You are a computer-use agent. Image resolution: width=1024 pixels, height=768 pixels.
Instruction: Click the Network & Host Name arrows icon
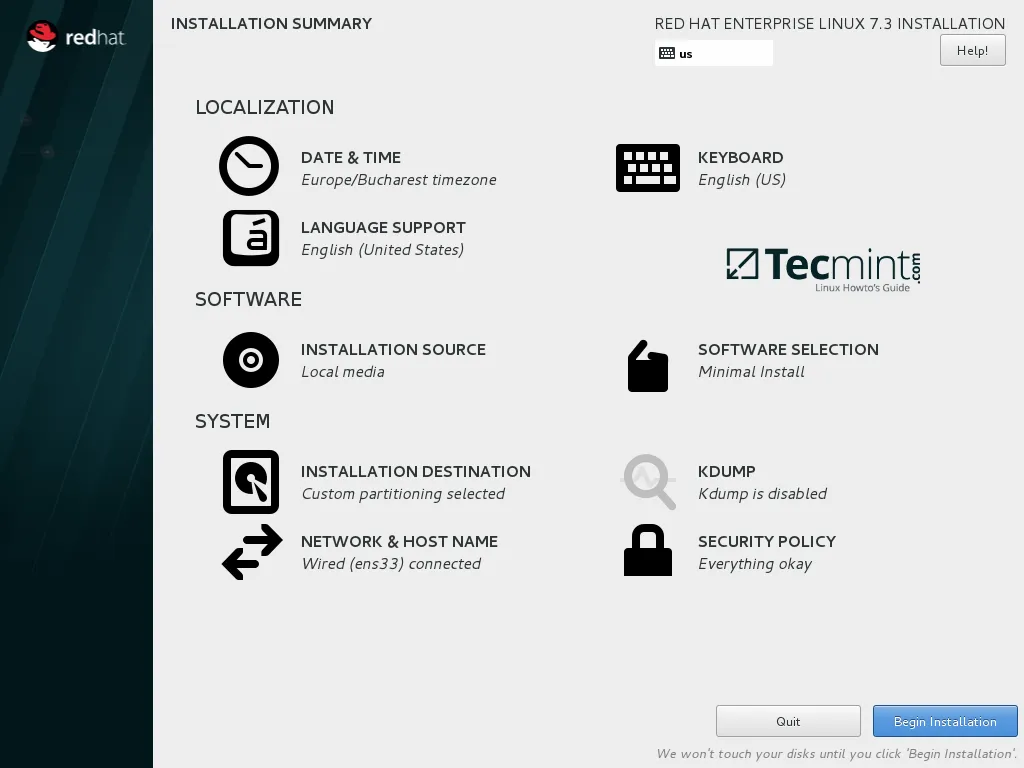(250, 551)
